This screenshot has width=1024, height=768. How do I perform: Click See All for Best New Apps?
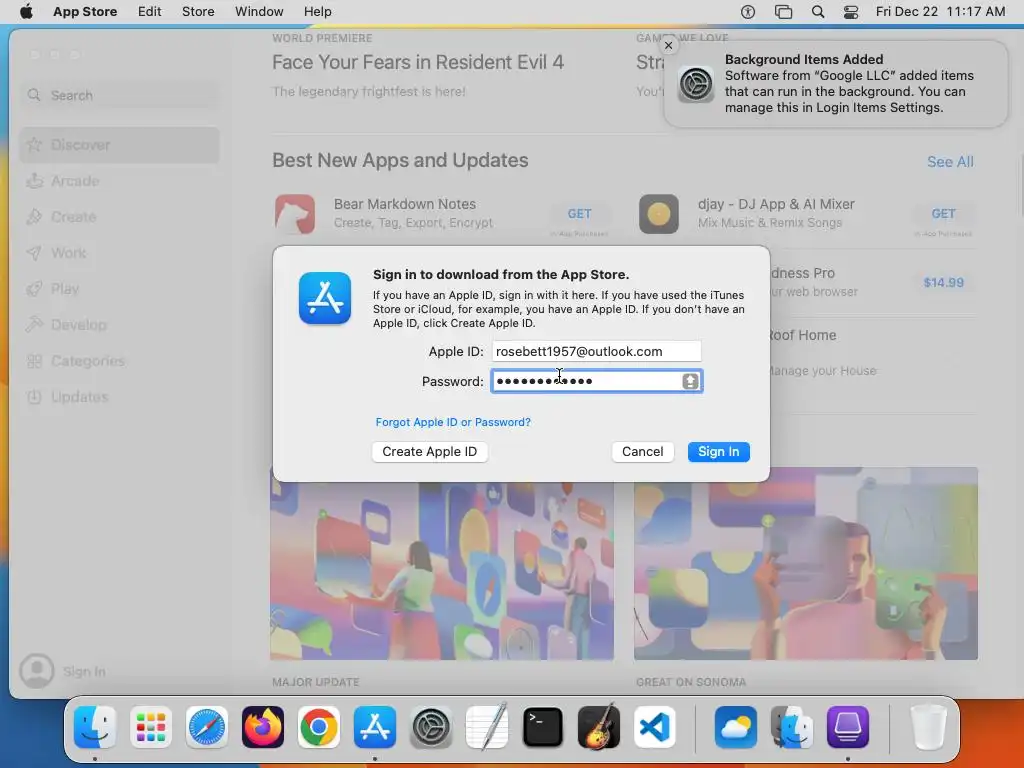pyautogui.click(x=950, y=161)
